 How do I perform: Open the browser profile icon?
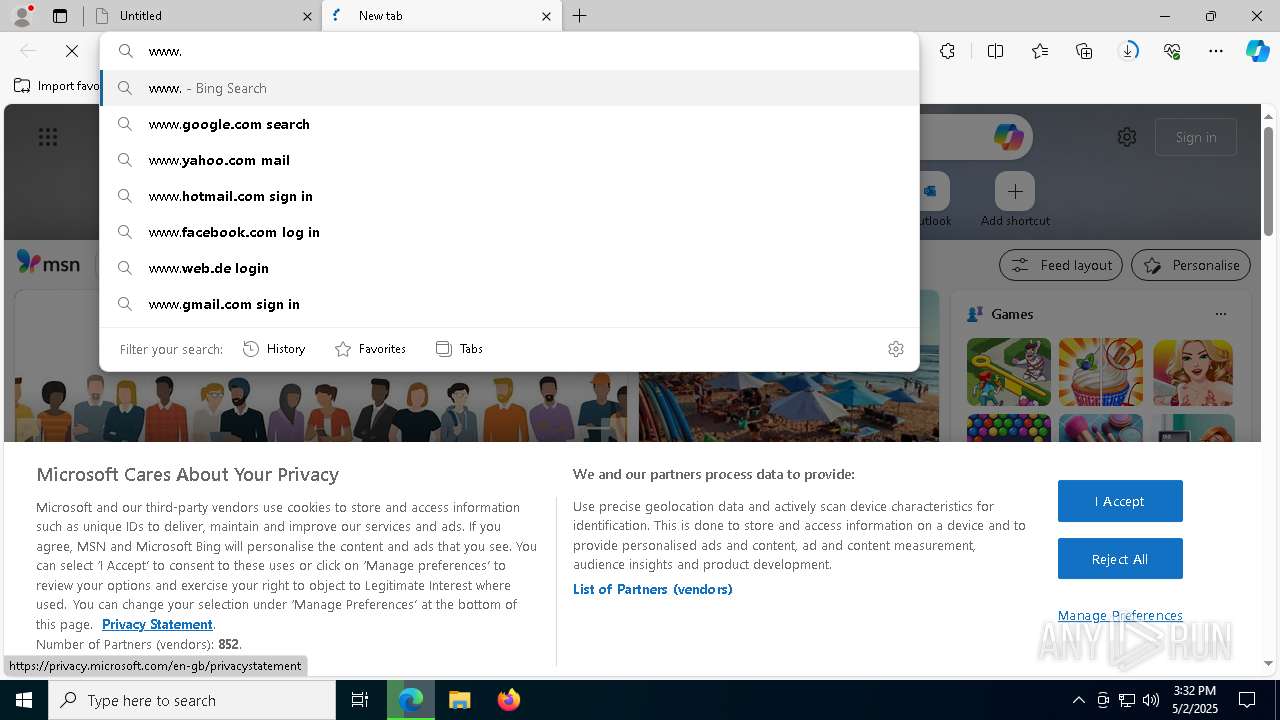point(21,15)
